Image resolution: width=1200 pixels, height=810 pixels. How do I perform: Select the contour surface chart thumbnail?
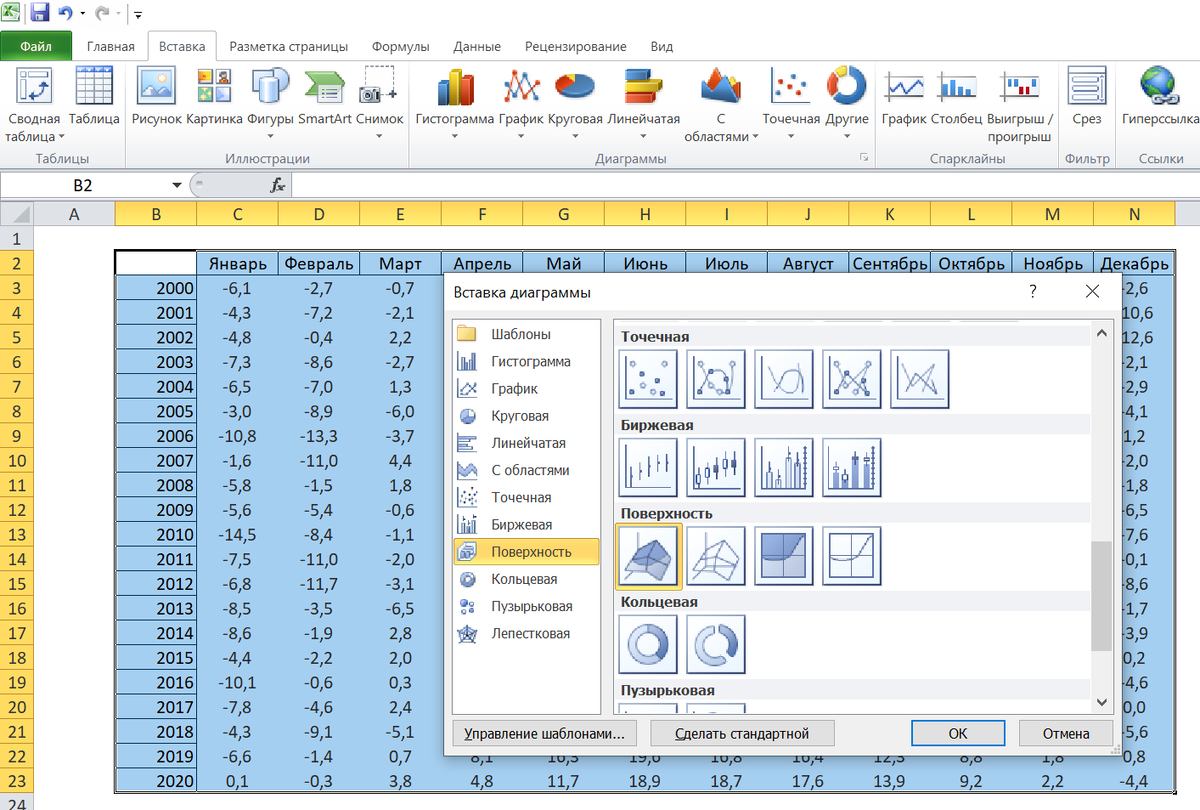(784, 555)
